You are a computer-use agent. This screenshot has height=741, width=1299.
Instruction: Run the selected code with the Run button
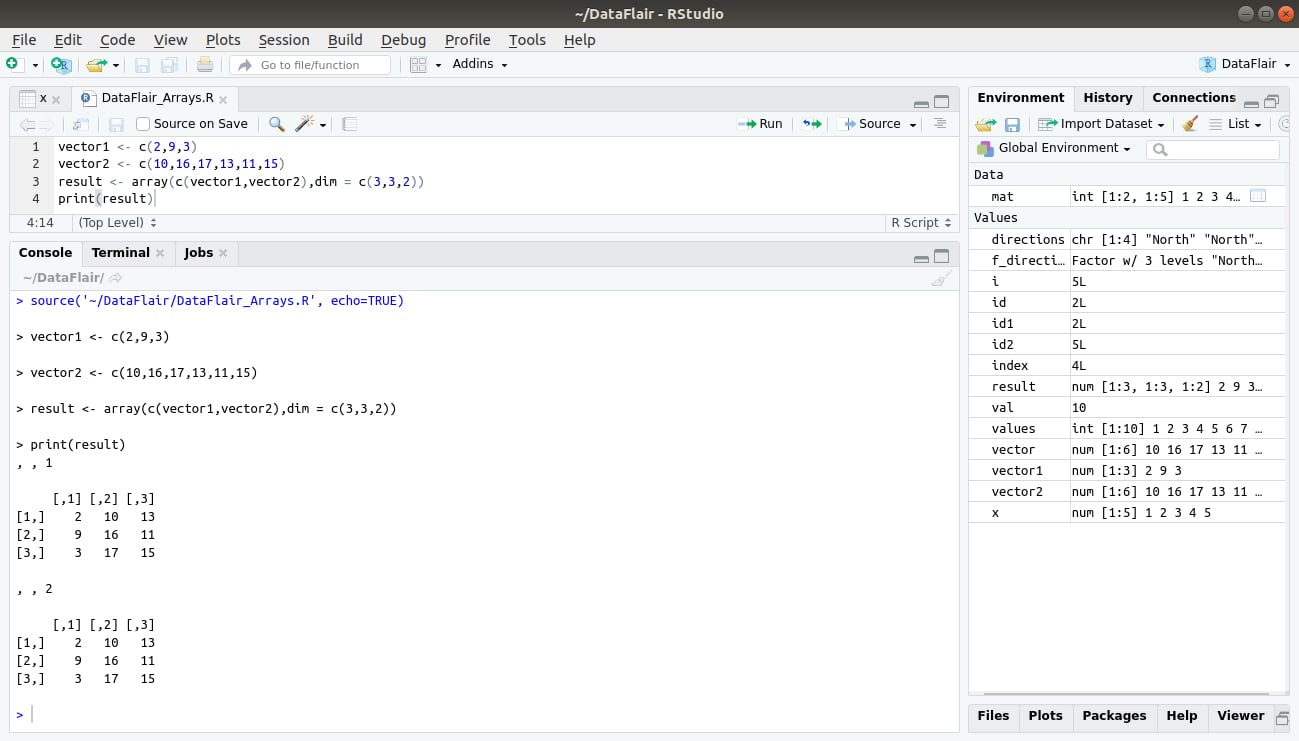click(760, 123)
